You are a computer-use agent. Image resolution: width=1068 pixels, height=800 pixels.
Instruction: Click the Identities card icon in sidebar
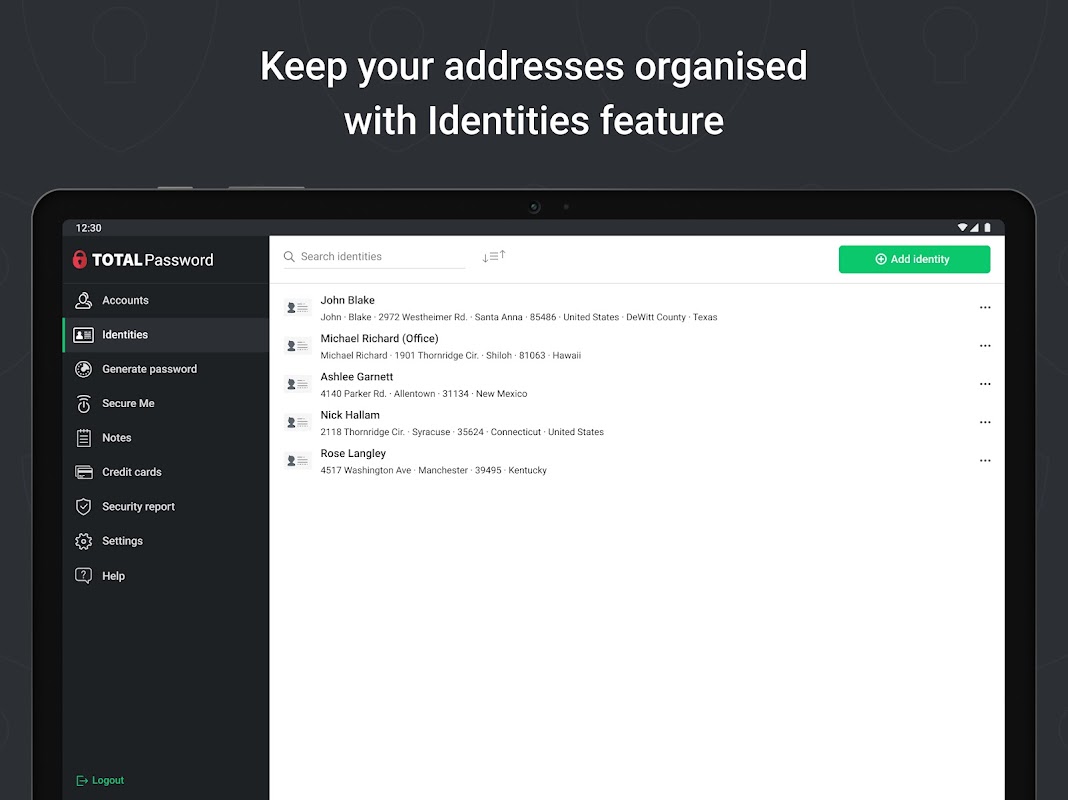tap(83, 335)
